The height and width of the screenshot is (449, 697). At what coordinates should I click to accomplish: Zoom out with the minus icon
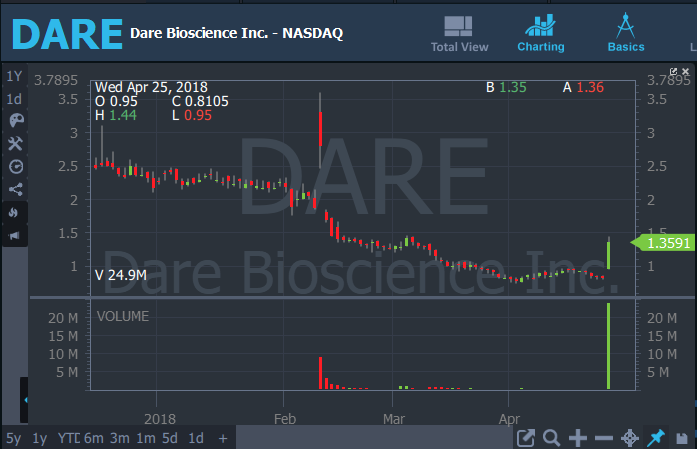pos(604,438)
